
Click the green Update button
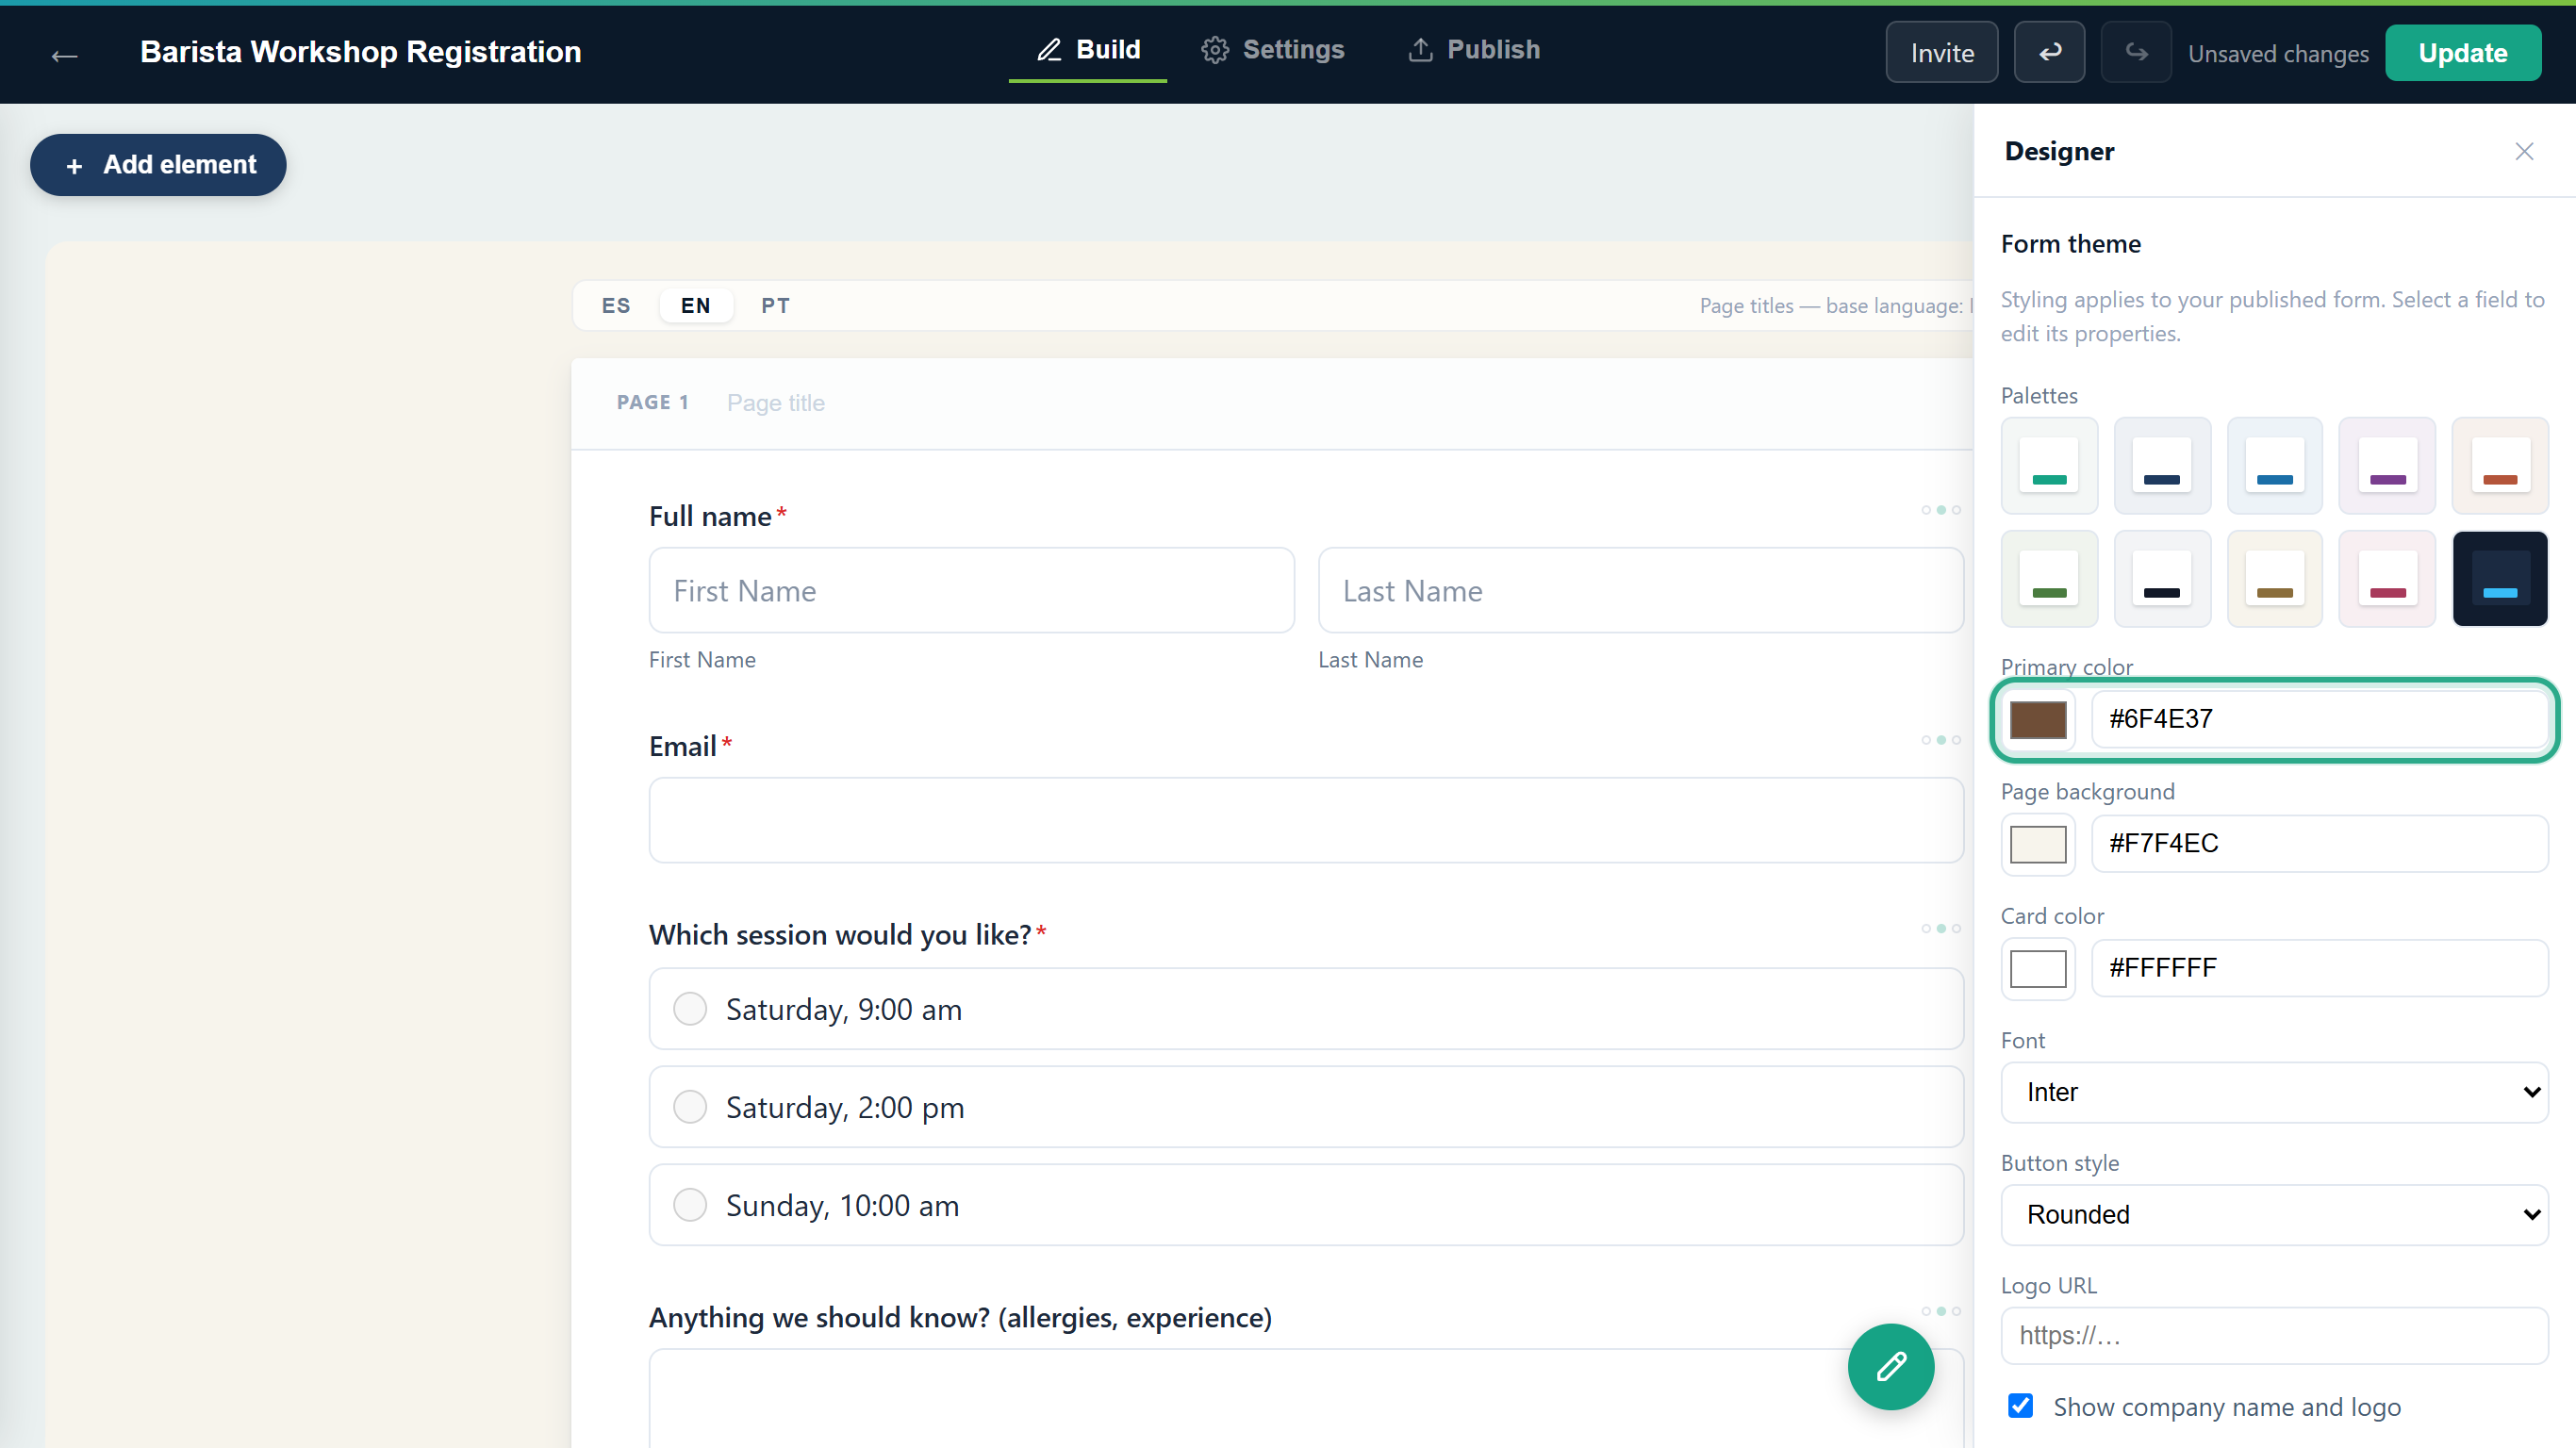click(2462, 52)
